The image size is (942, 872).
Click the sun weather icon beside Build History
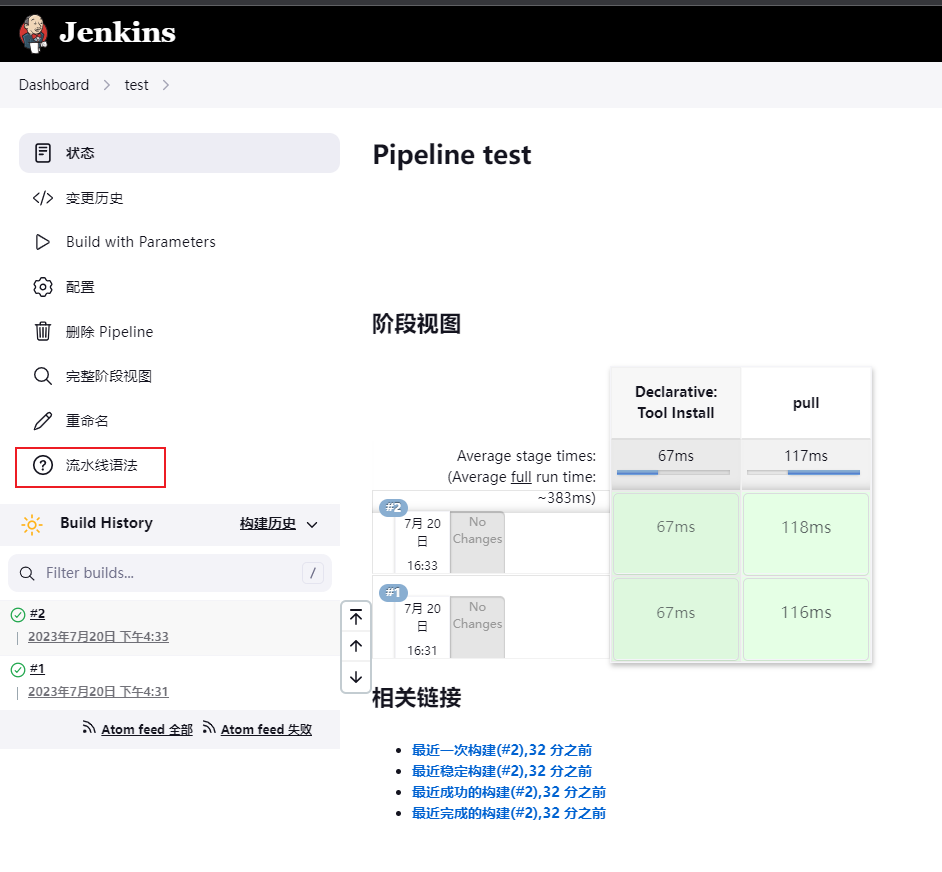tap(32, 525)
